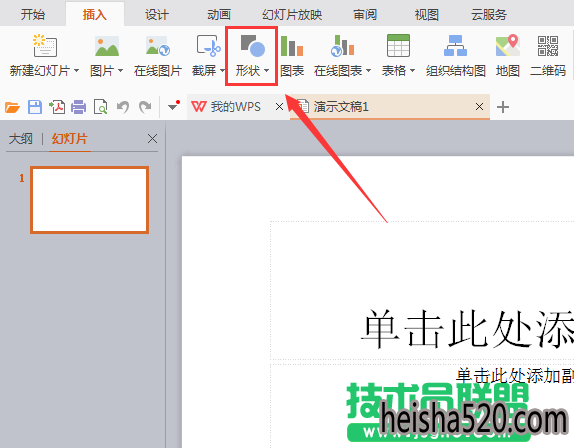Switch to the 幻灯片放映 ribbon tab
574x448 pixels.
292,15
